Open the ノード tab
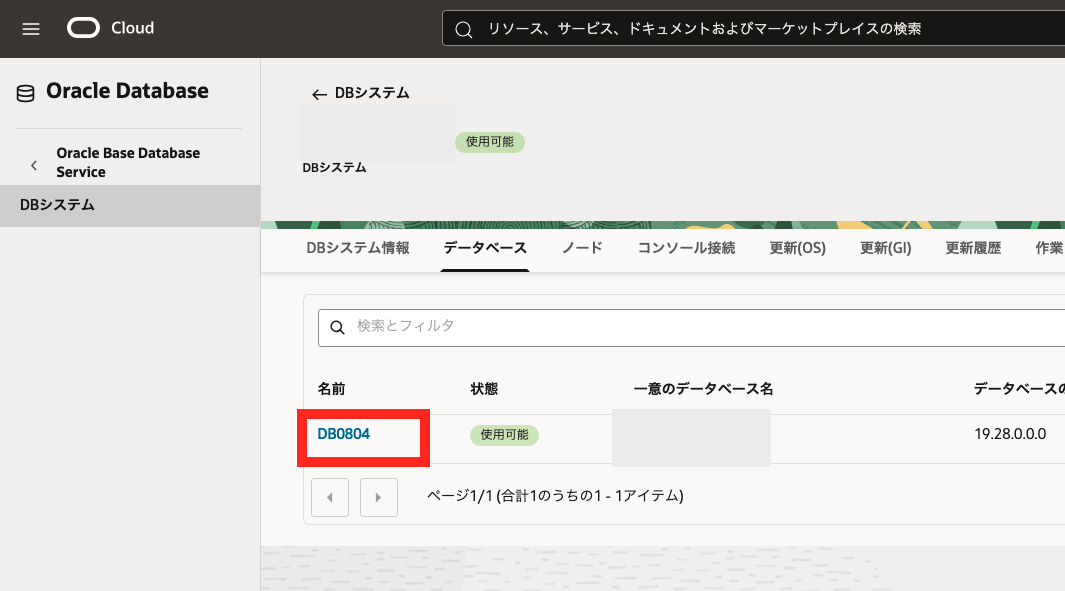The height and width of the screenshot is (591, 1065). [582, 248]
